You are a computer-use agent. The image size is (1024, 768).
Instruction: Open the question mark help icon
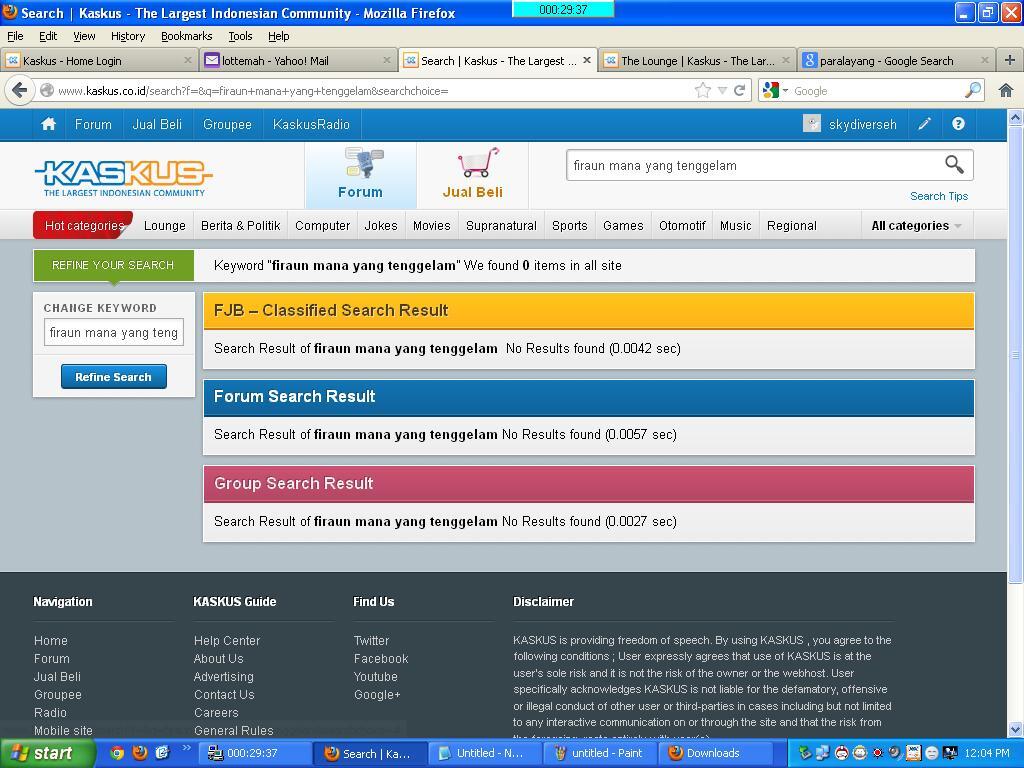pos(958,124)
